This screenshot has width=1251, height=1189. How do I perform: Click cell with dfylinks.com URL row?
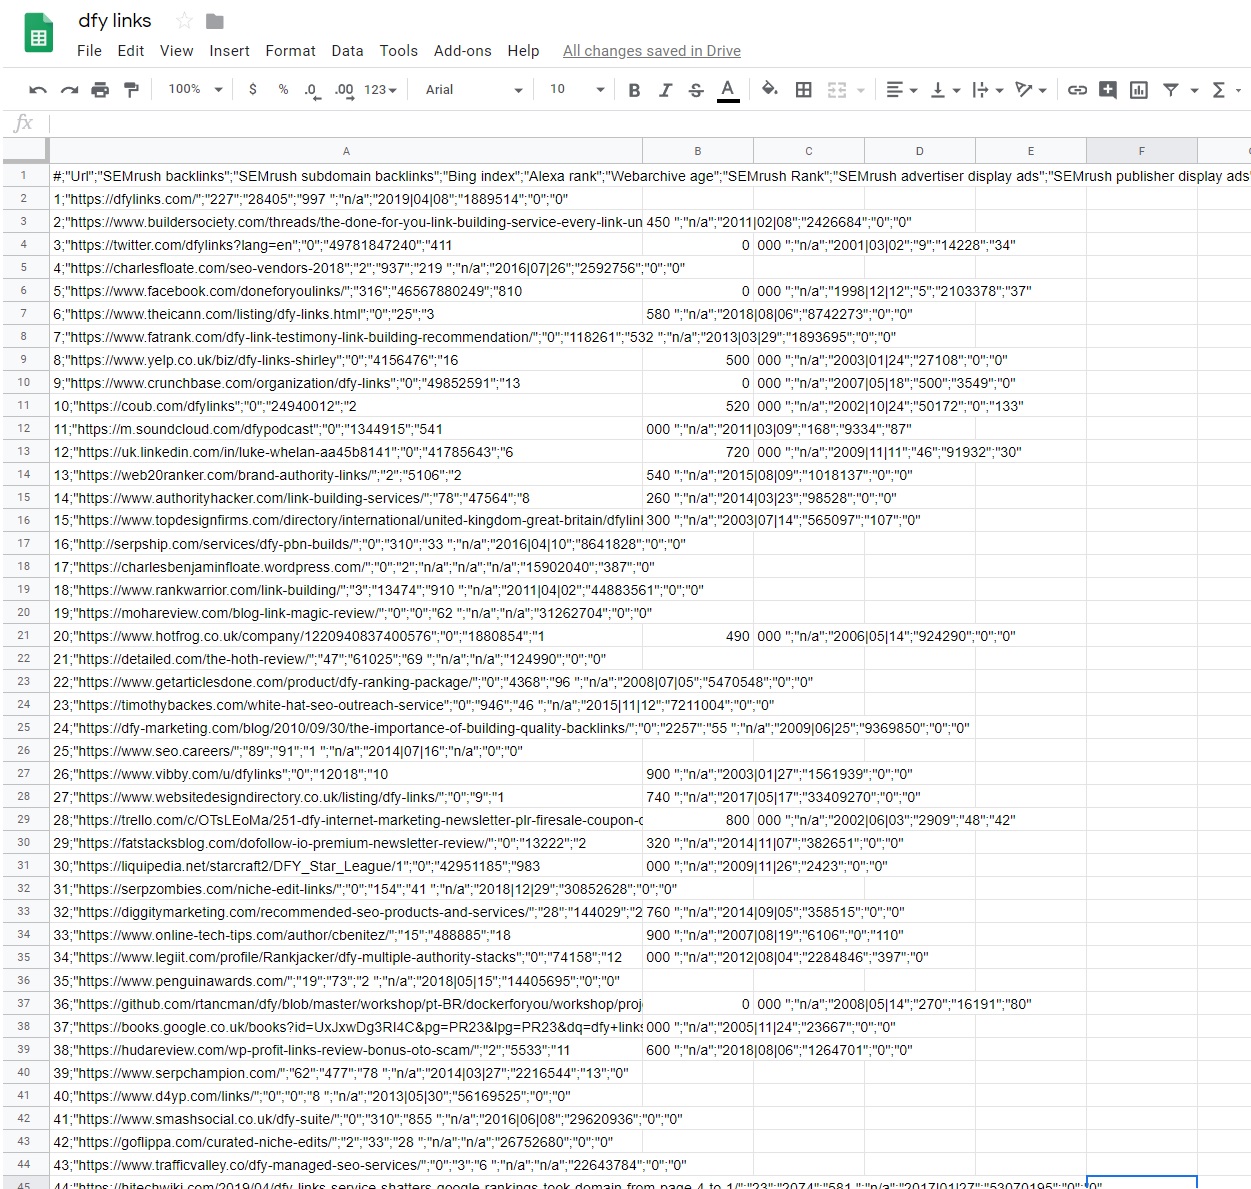[345, 199]
